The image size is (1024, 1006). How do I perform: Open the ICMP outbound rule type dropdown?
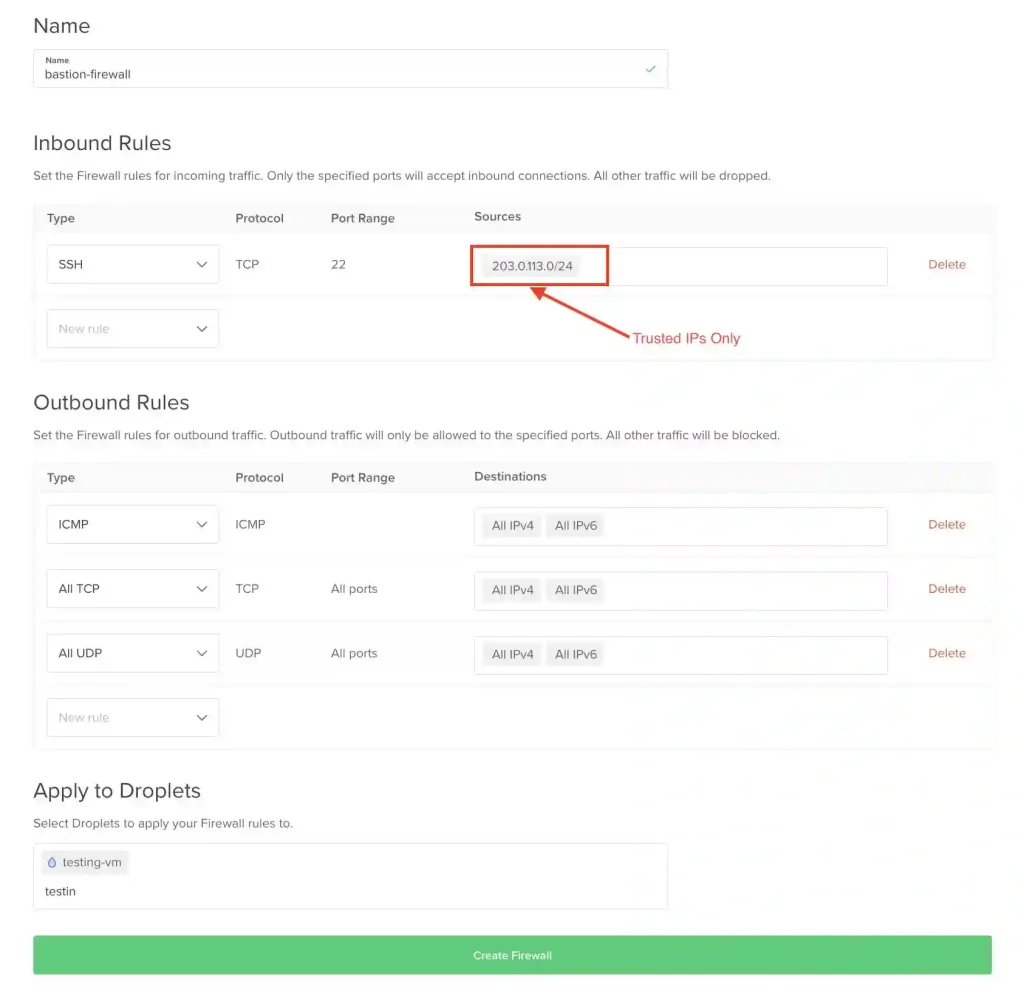tap(133, 525)
